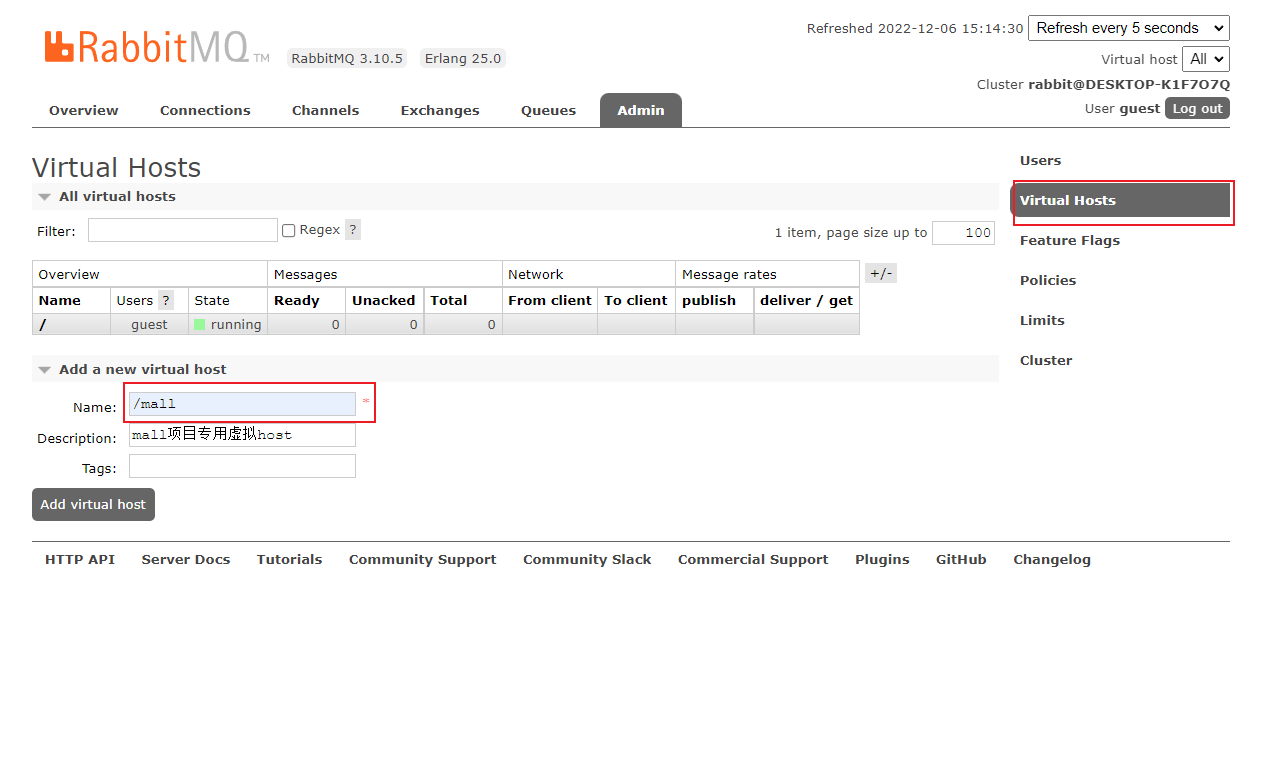This screenshot has width=1262, height=781.
Task: Sort by the deliver / get column header
Action: click(807, 300)
